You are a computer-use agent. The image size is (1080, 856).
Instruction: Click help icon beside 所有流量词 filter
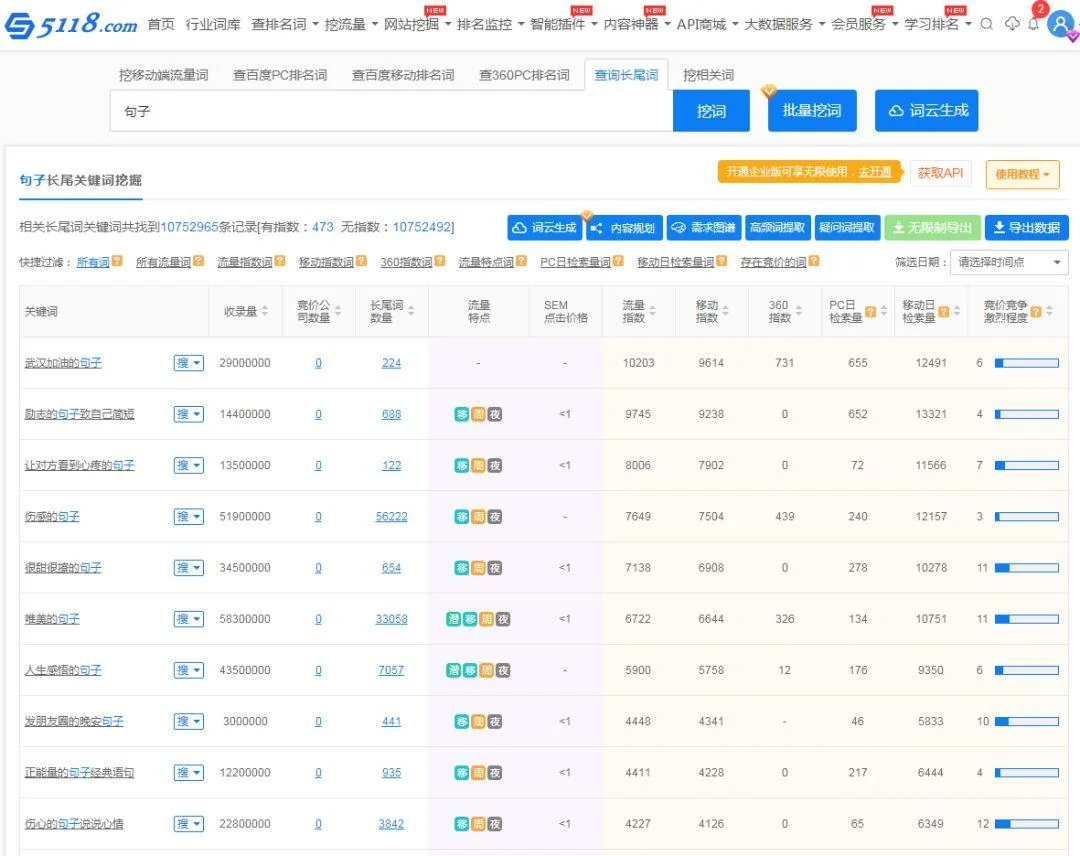(x=198, y=261)
